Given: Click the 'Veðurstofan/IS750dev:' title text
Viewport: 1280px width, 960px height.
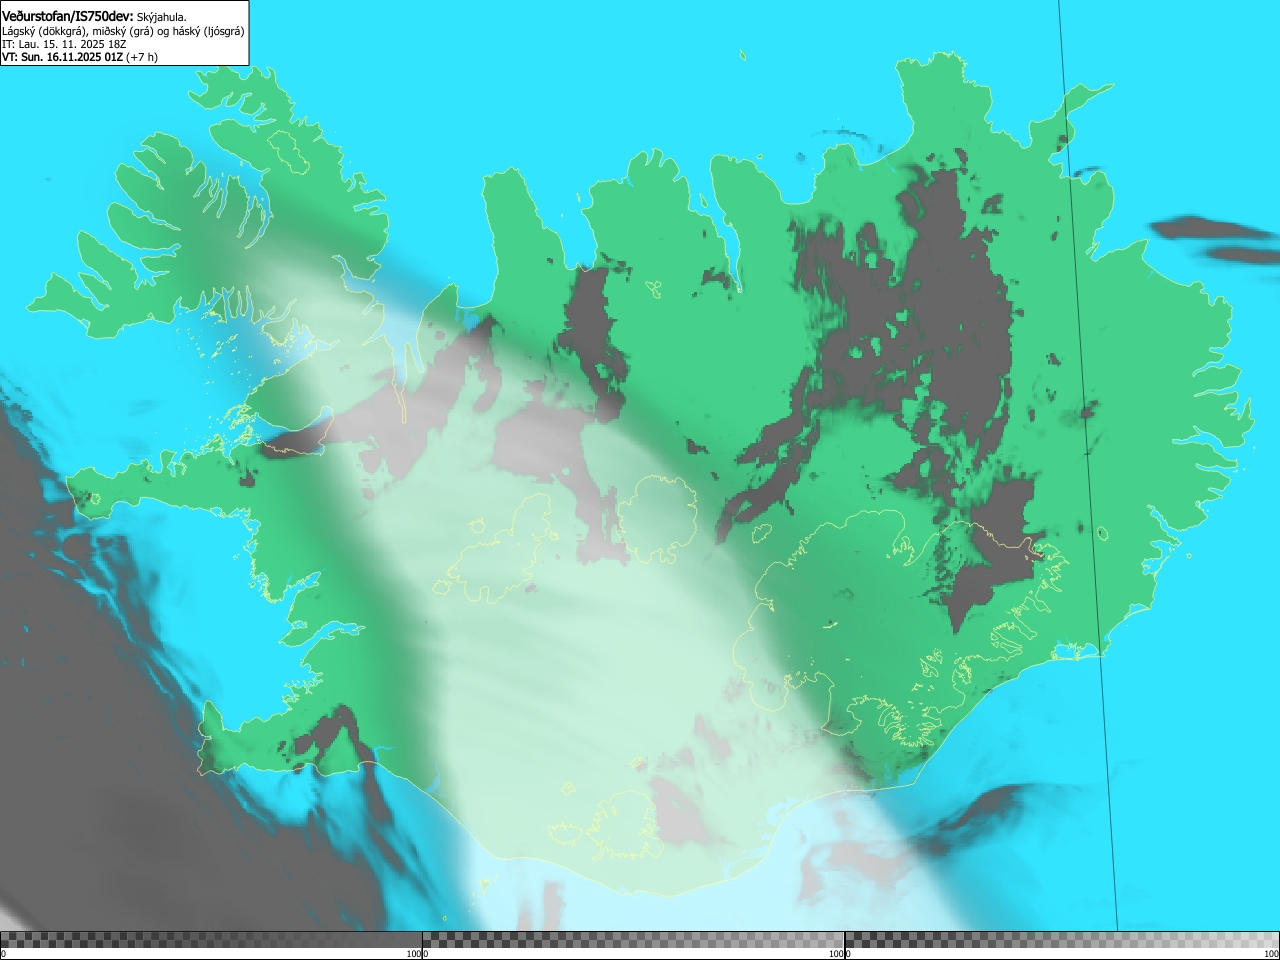Looking at the screenshot, I should pyautogui.click(x=68, y=16).
